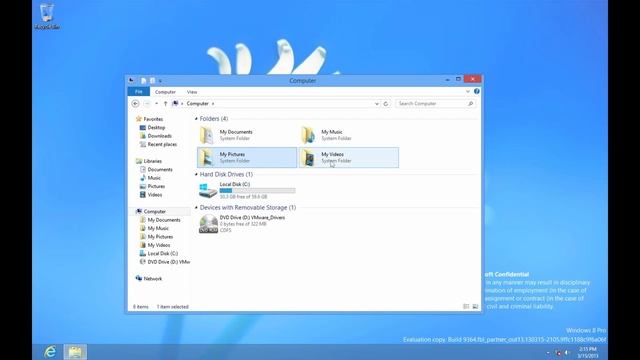Click Computer in address breadcrumb
640x360 pixels.
tap(198, 104)
